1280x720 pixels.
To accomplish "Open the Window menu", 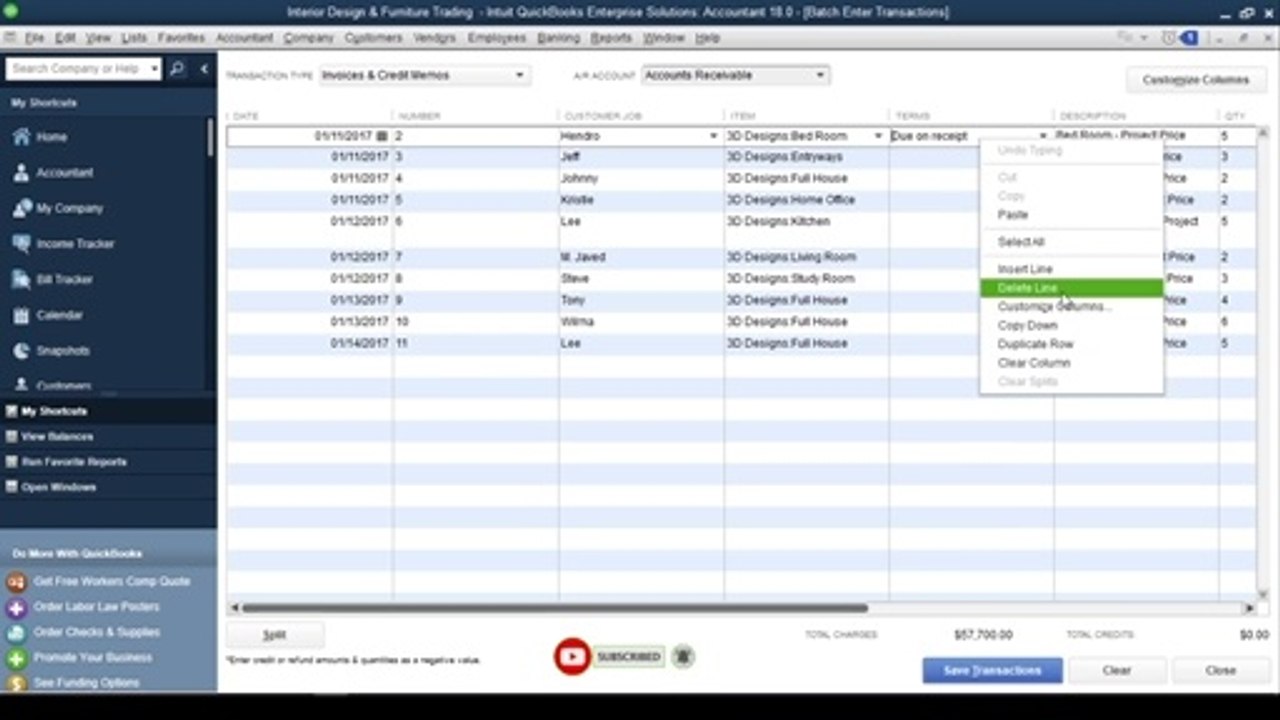I will [664, 38].
